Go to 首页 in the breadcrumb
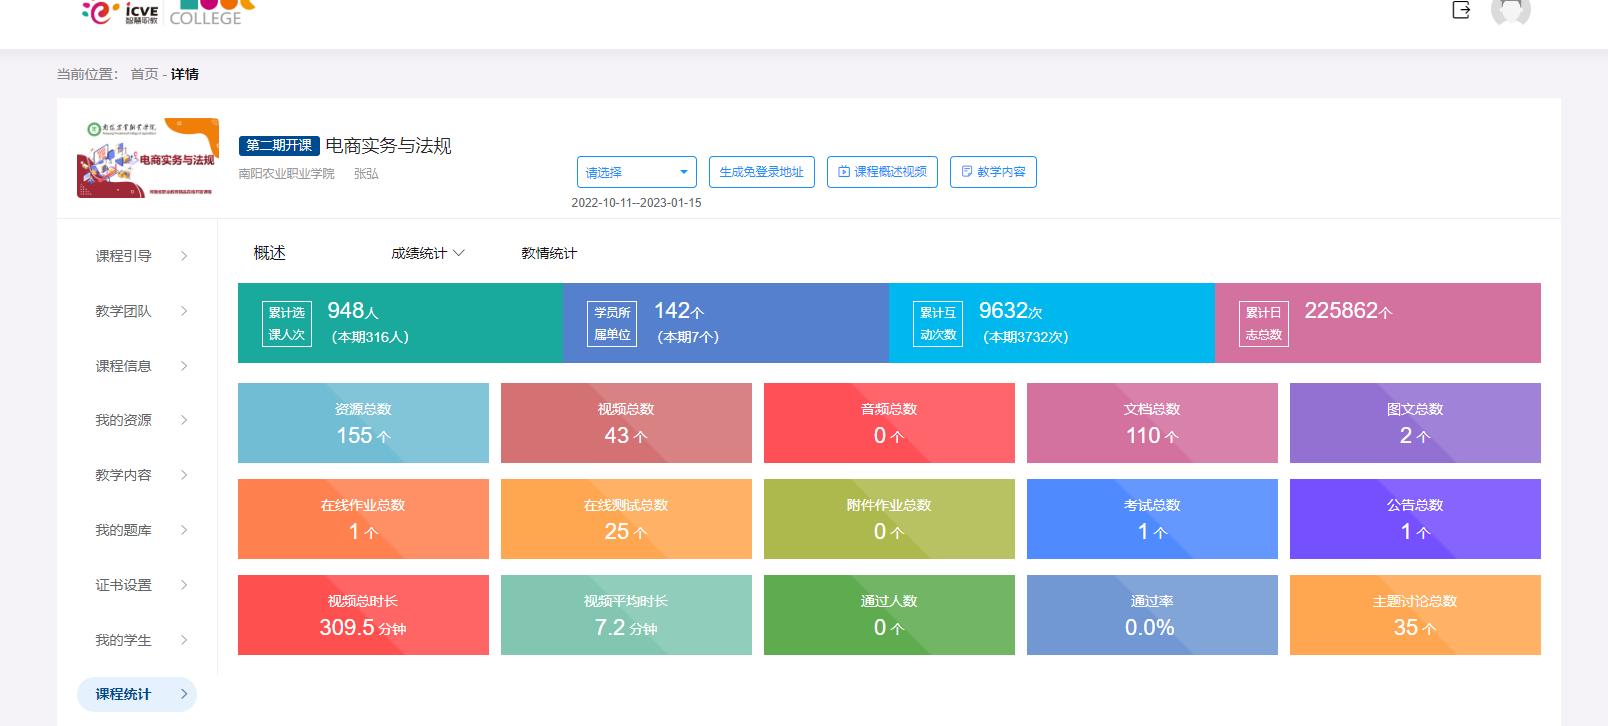The image size is (1608, 726). (144, 74)
